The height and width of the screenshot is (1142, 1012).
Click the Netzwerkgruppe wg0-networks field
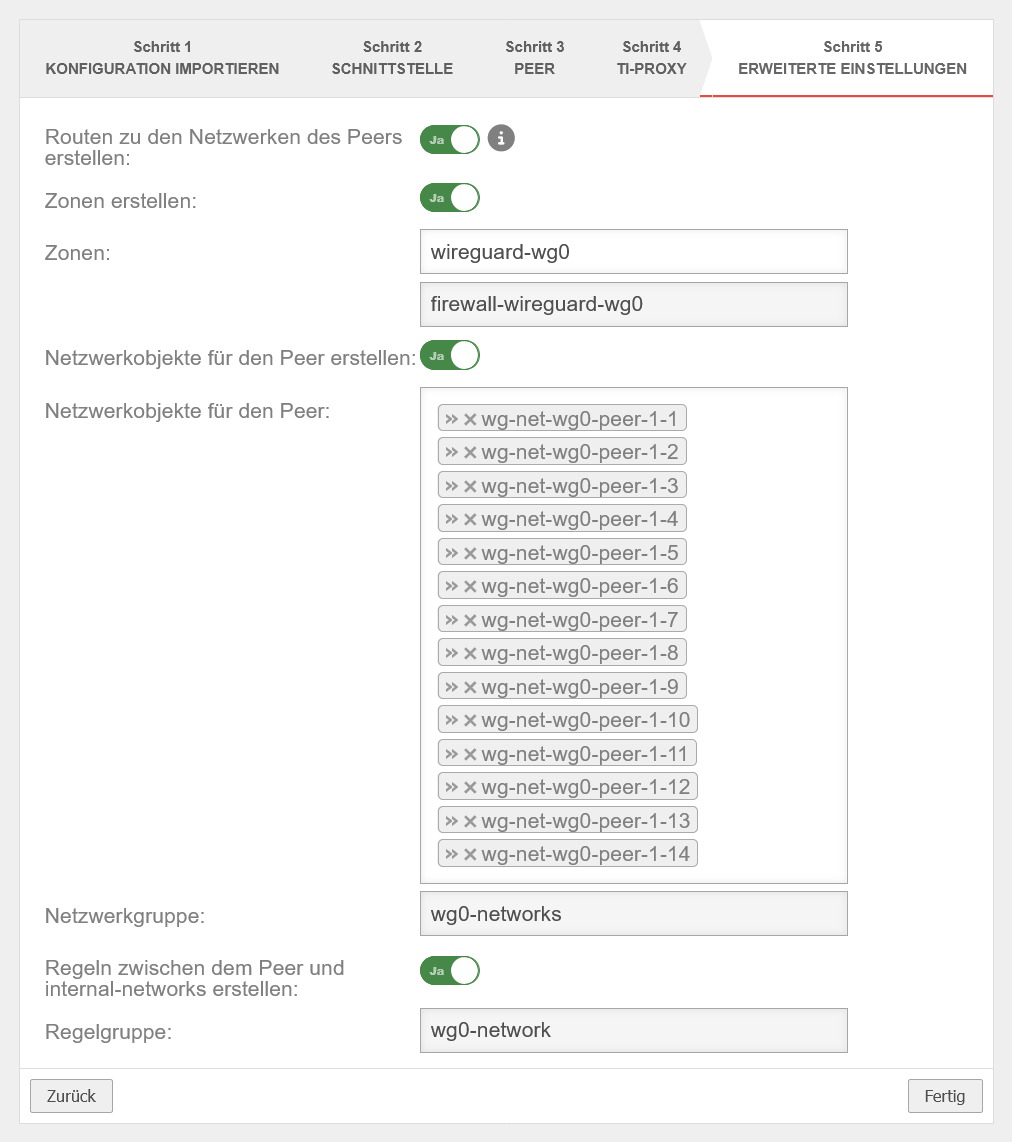(x=633, y=914)
